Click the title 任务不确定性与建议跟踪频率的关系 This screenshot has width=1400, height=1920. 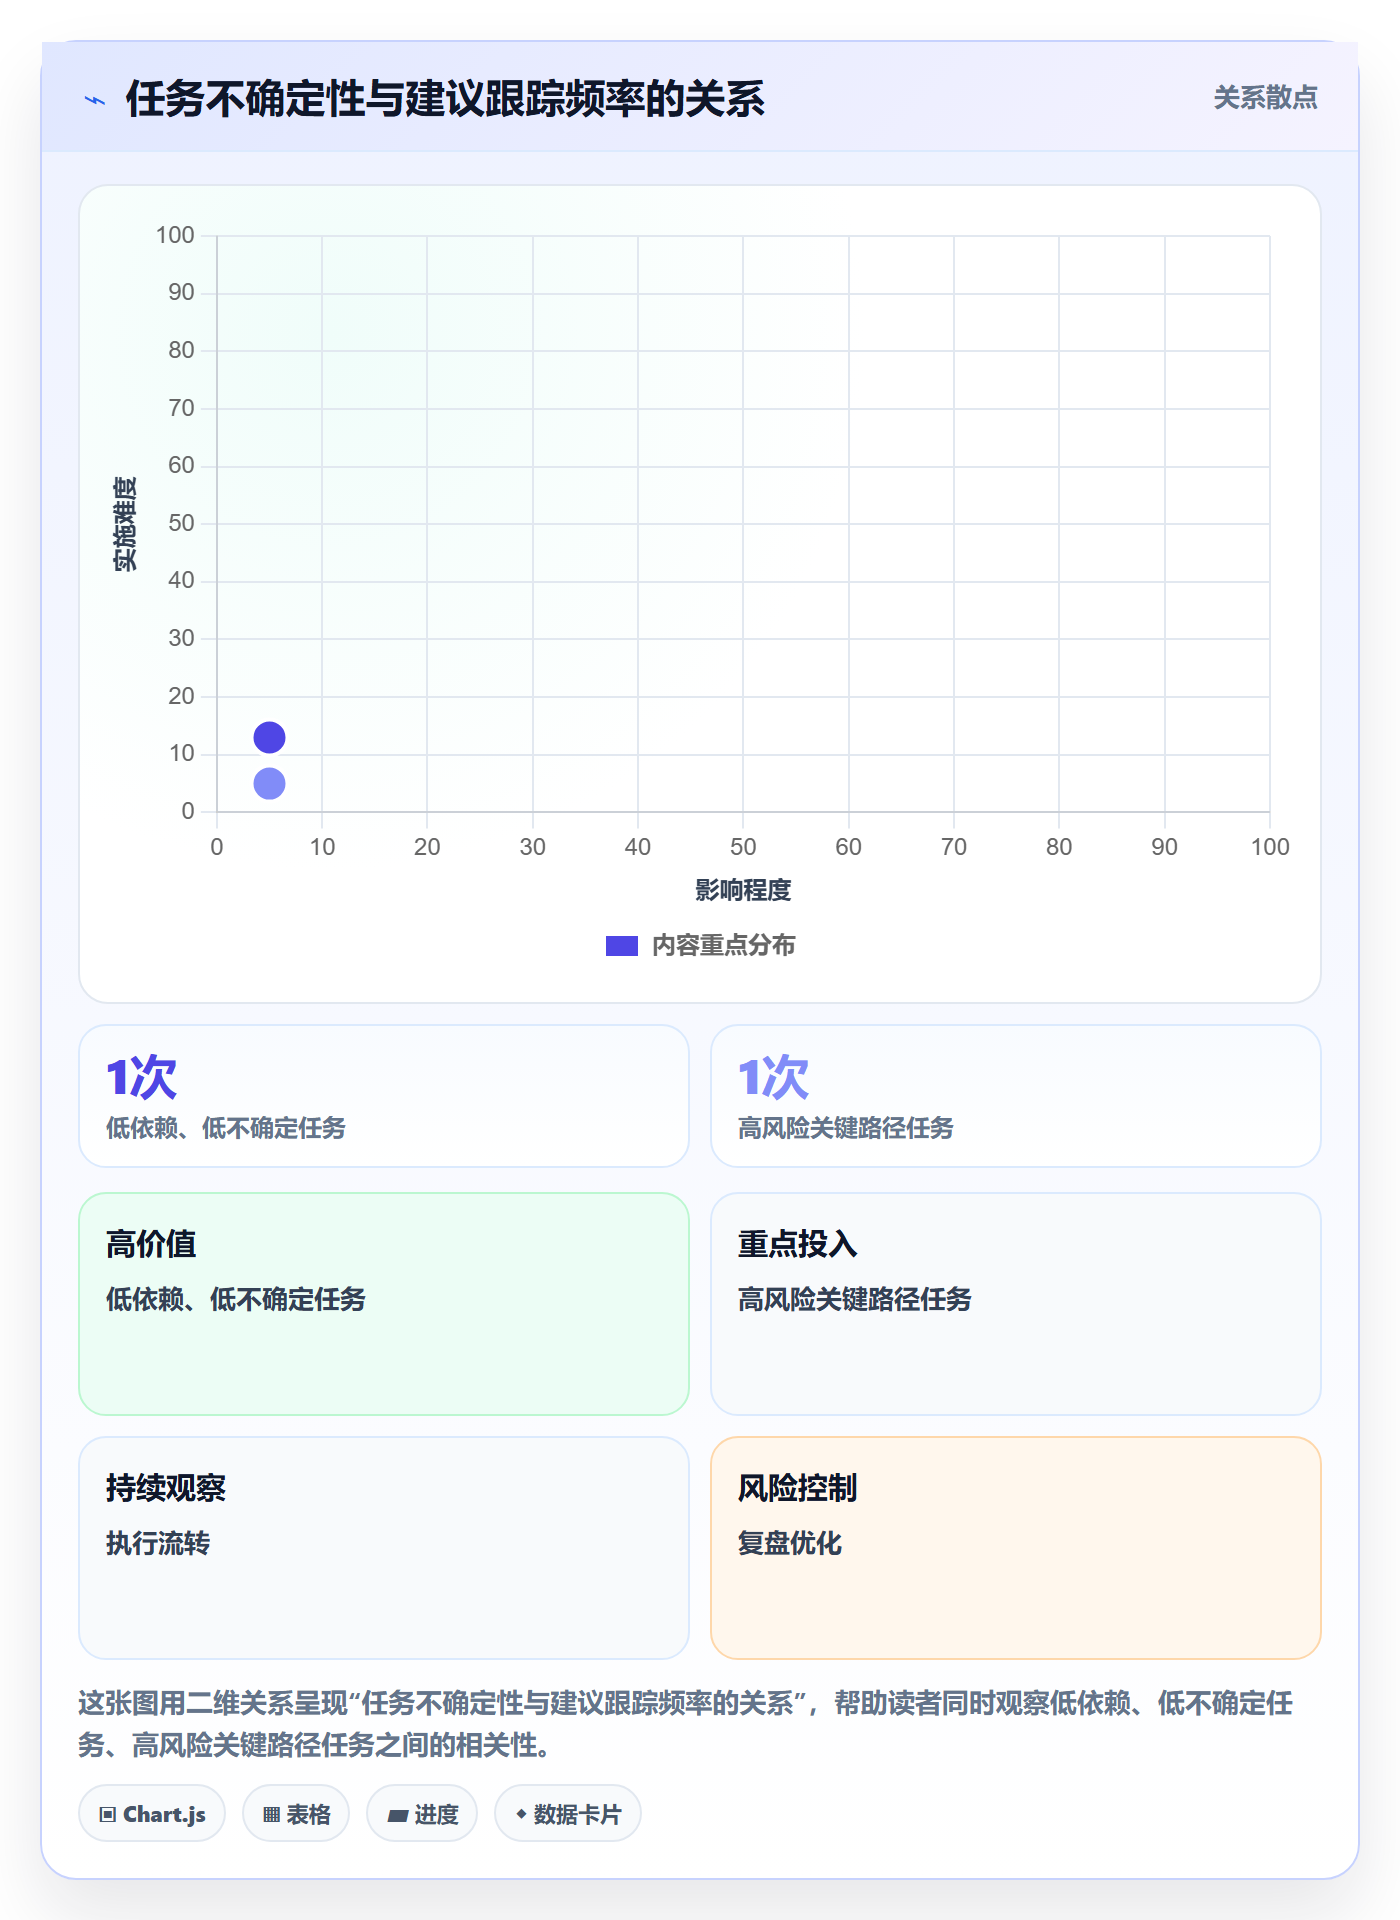pos(445,99)
